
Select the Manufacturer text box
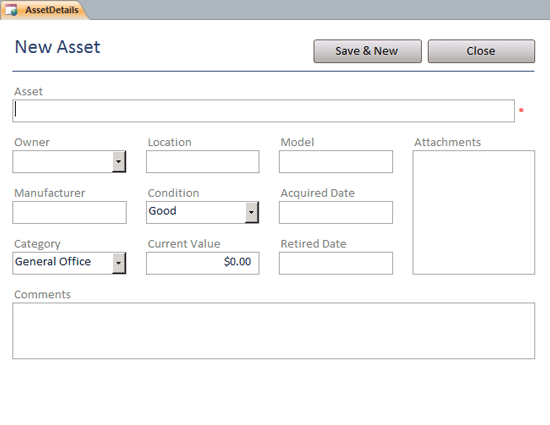point(69,212)
